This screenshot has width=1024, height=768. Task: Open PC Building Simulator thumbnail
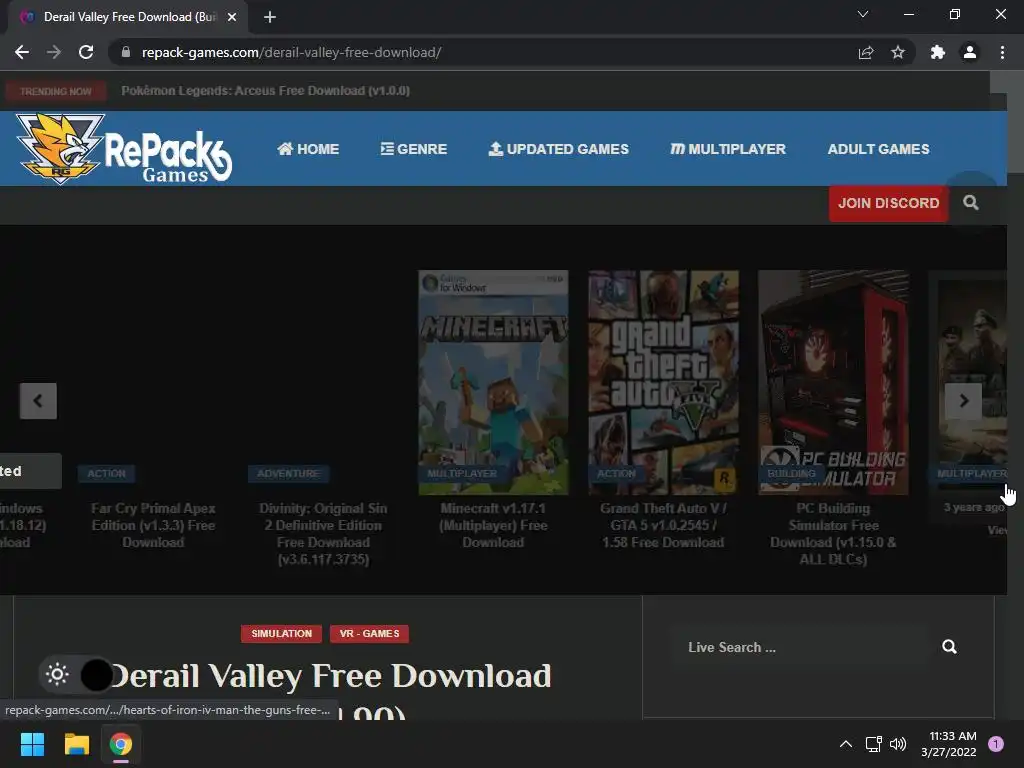(833, 382)
